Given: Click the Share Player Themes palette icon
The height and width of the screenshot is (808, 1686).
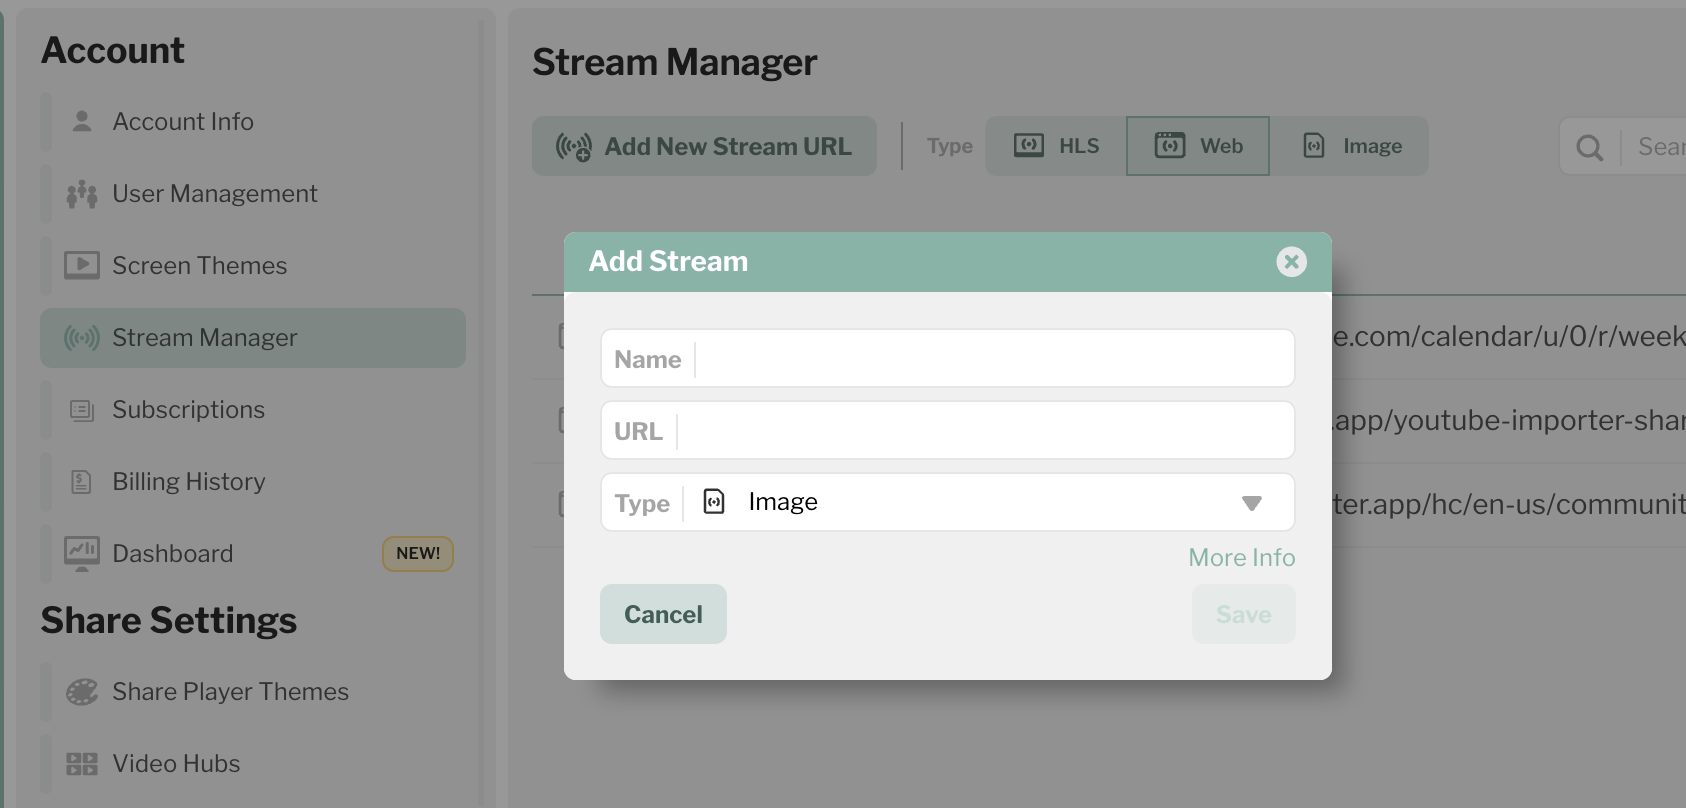Looking at the screenshot, I should [82, 692].
